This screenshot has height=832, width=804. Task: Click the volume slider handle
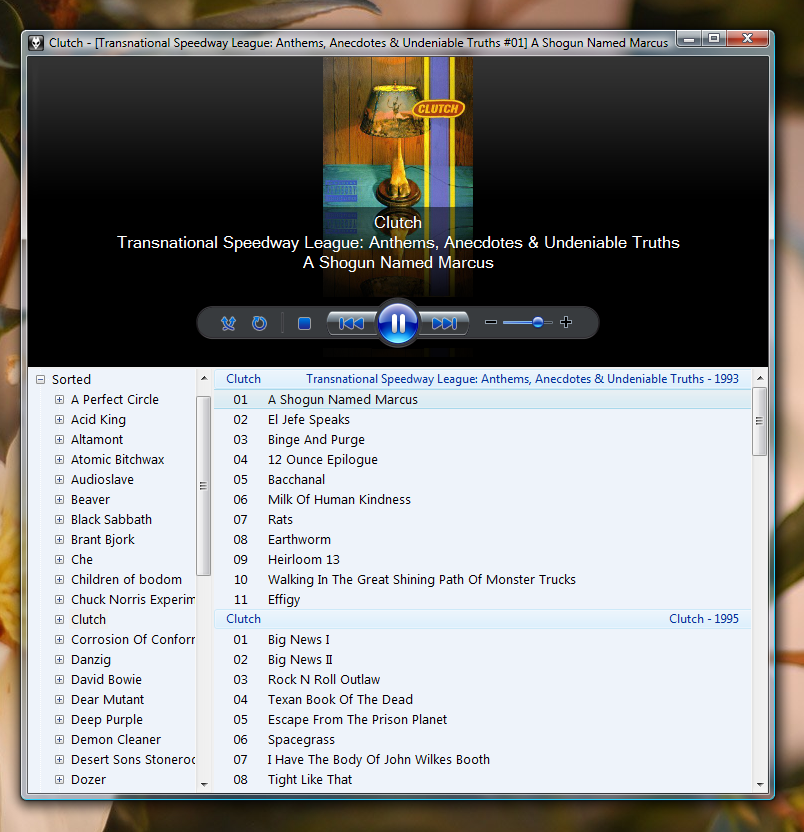(538, 322)
